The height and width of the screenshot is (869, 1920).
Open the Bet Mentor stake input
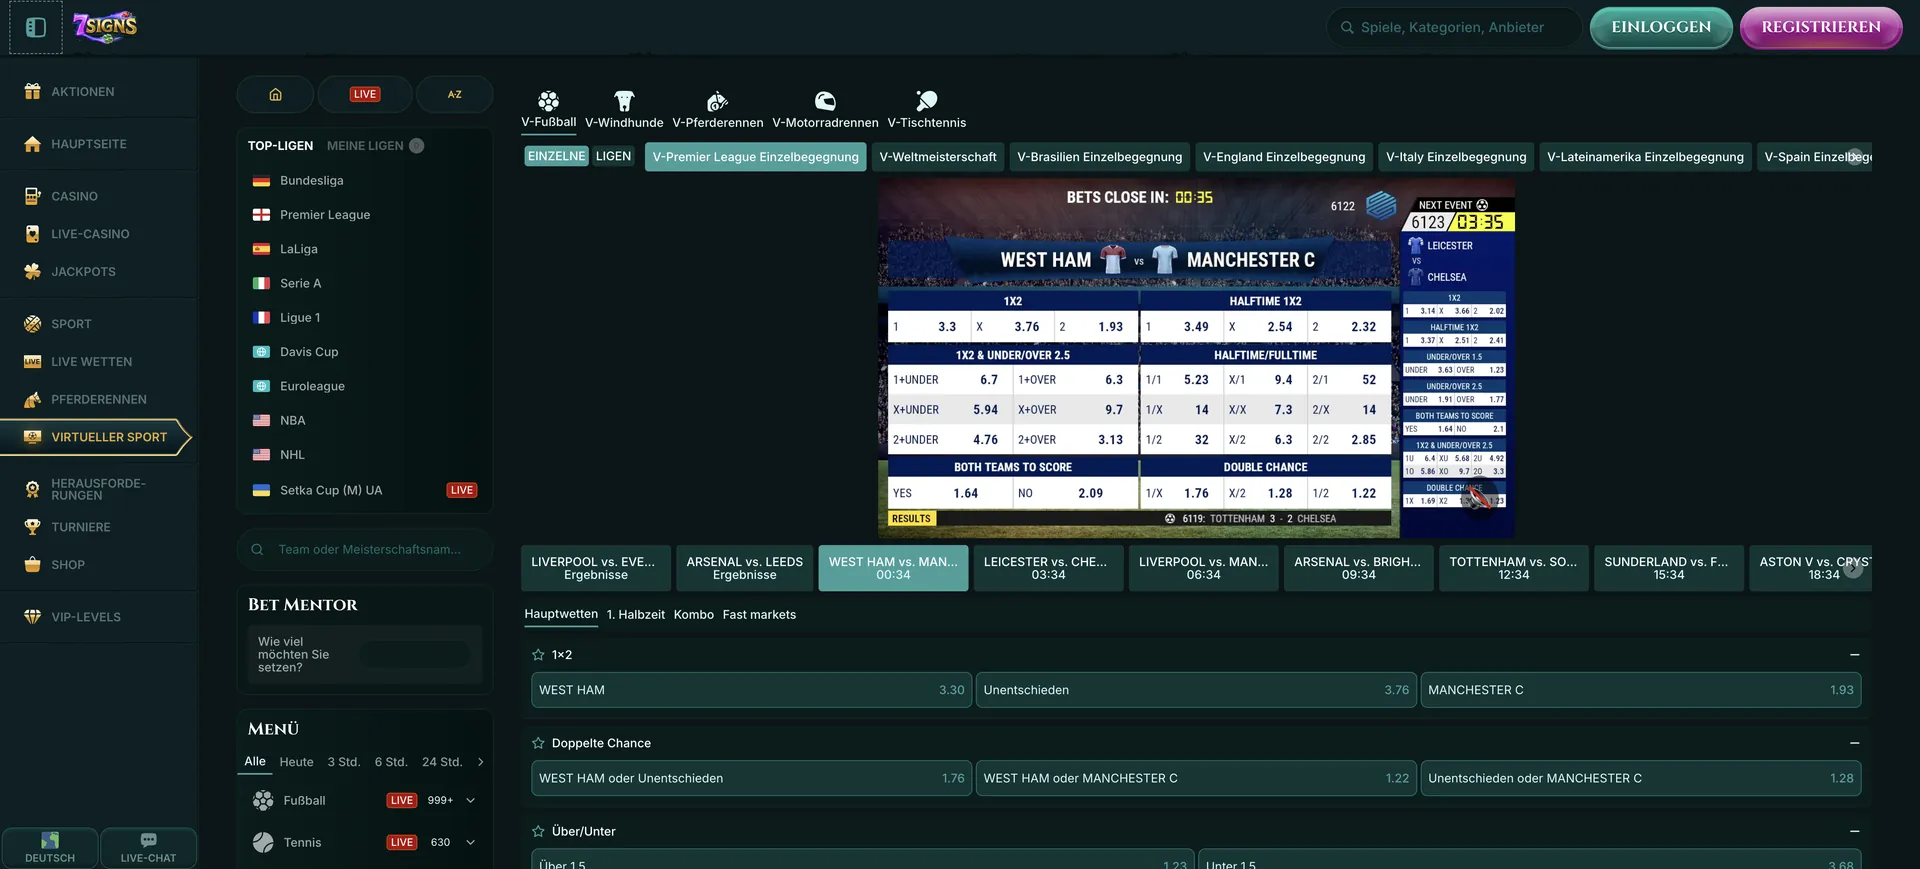414,655
